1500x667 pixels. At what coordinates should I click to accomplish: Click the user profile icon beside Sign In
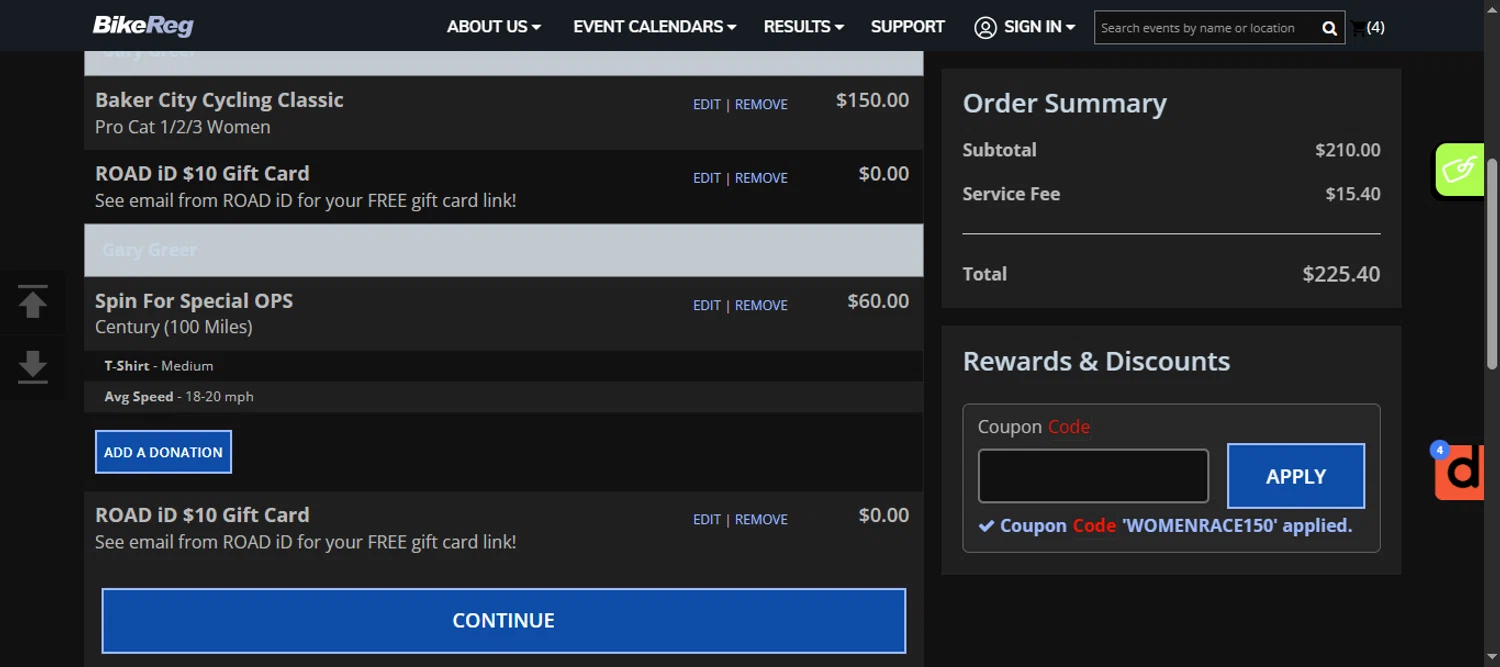click(985, 27)
